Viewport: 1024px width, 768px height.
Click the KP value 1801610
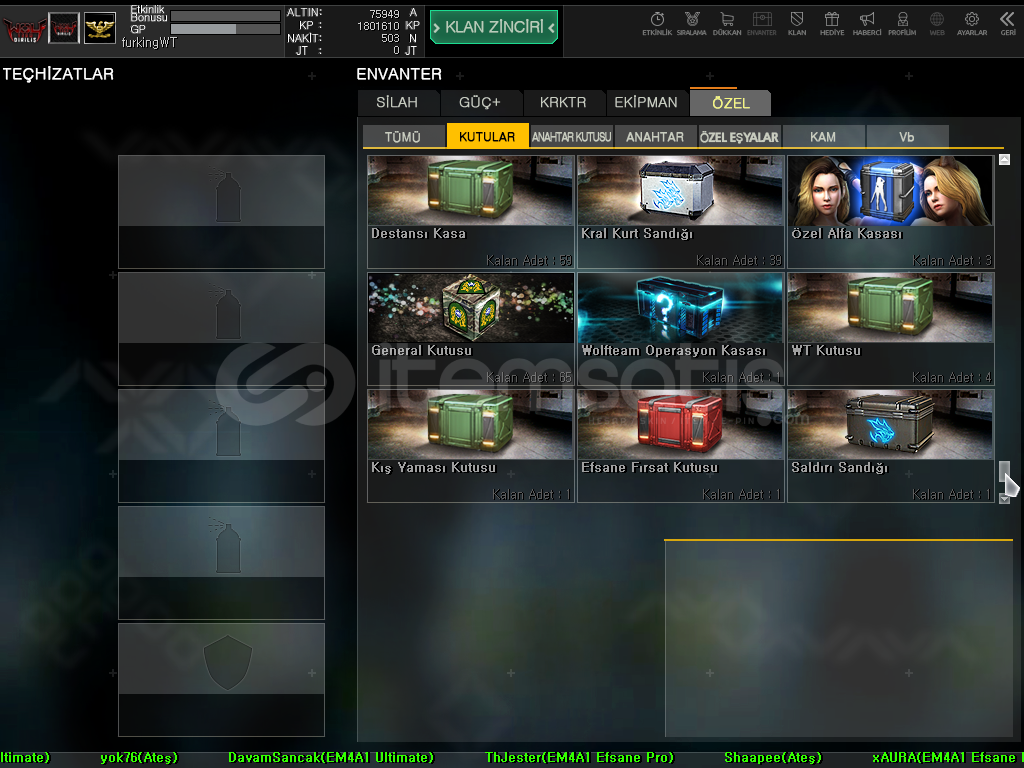pos(378,26)
